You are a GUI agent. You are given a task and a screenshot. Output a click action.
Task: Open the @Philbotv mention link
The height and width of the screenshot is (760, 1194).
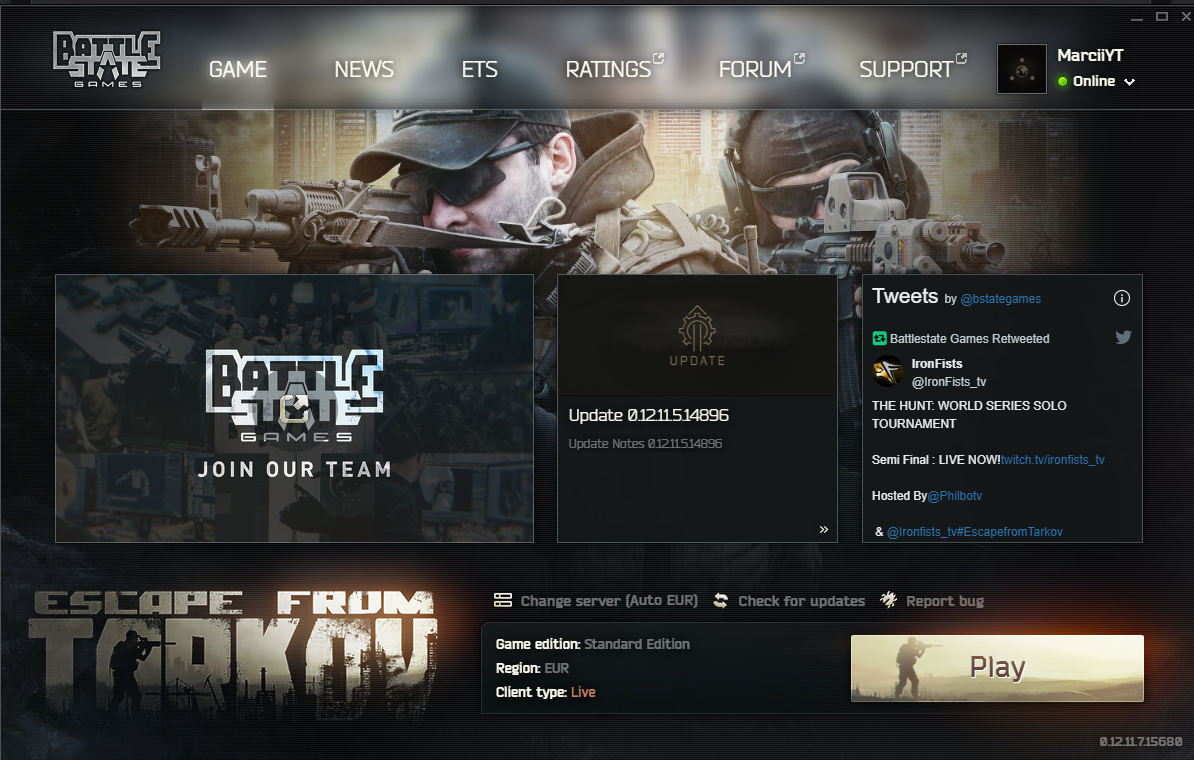tap(955, 496)
